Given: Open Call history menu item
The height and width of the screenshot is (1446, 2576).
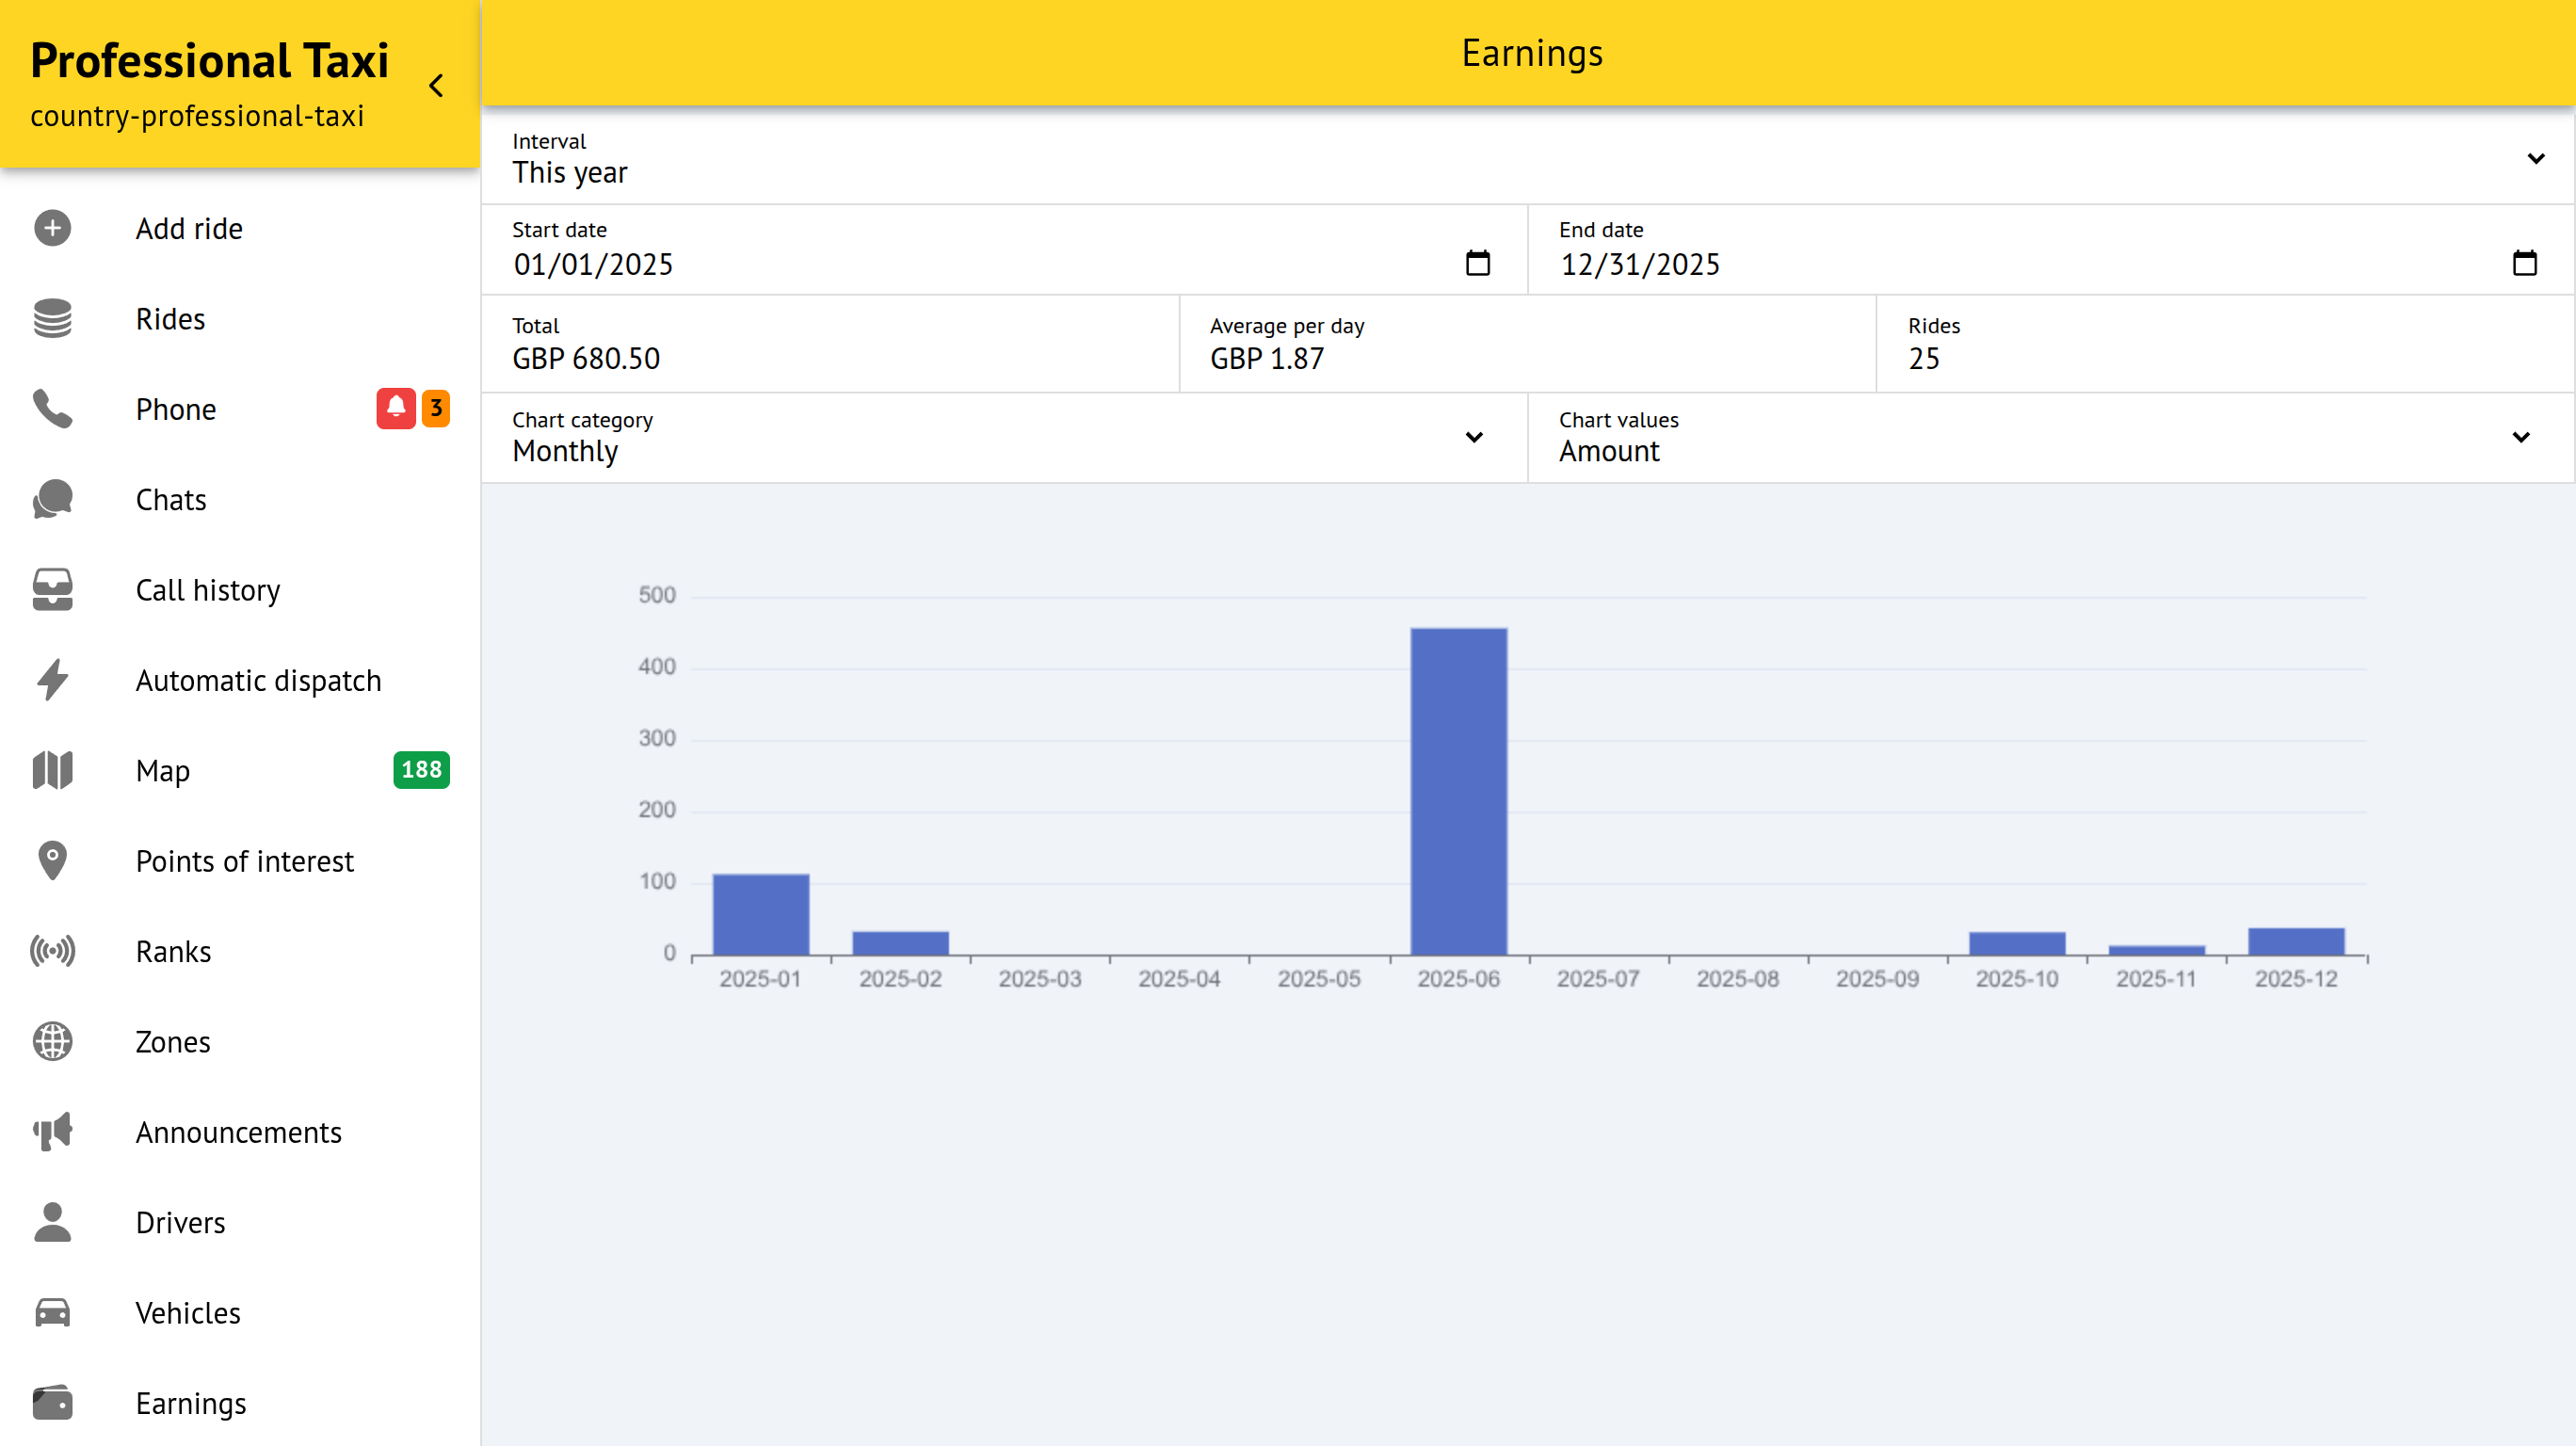Looking at the screenshot, I should click(207, 590).
